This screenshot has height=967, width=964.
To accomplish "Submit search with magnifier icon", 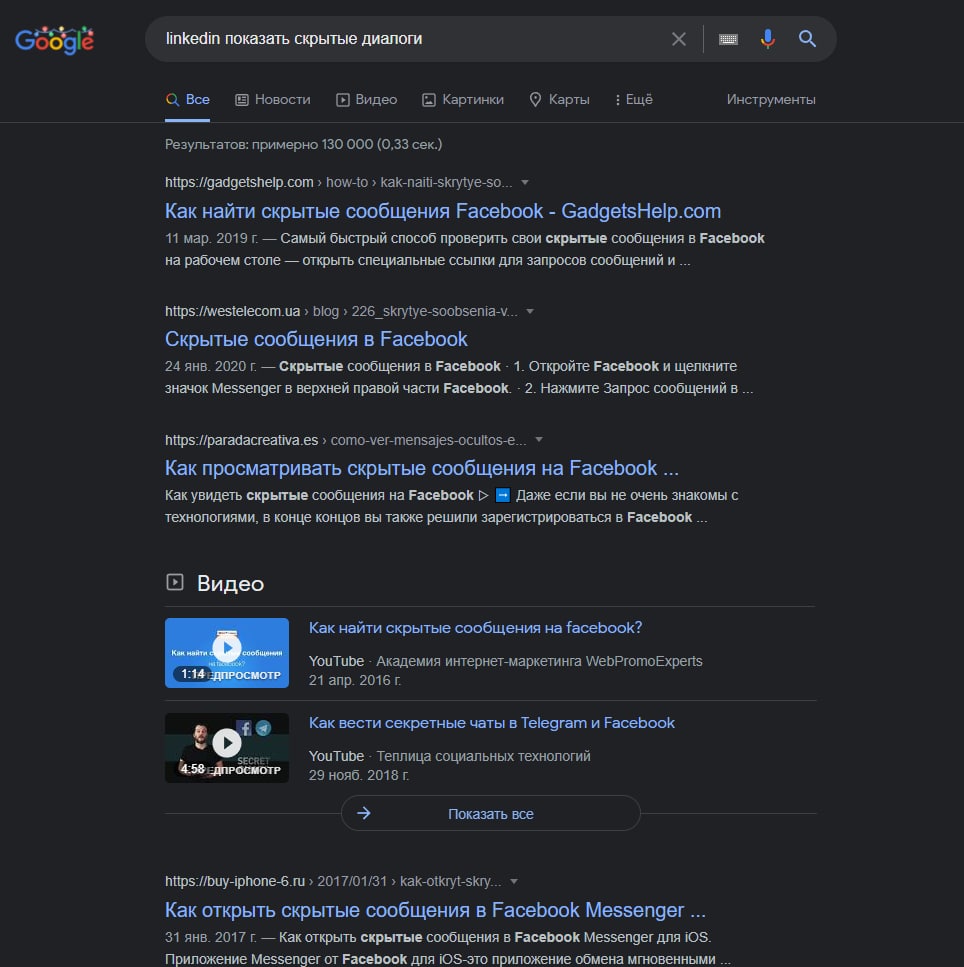I will pos(807,39).
